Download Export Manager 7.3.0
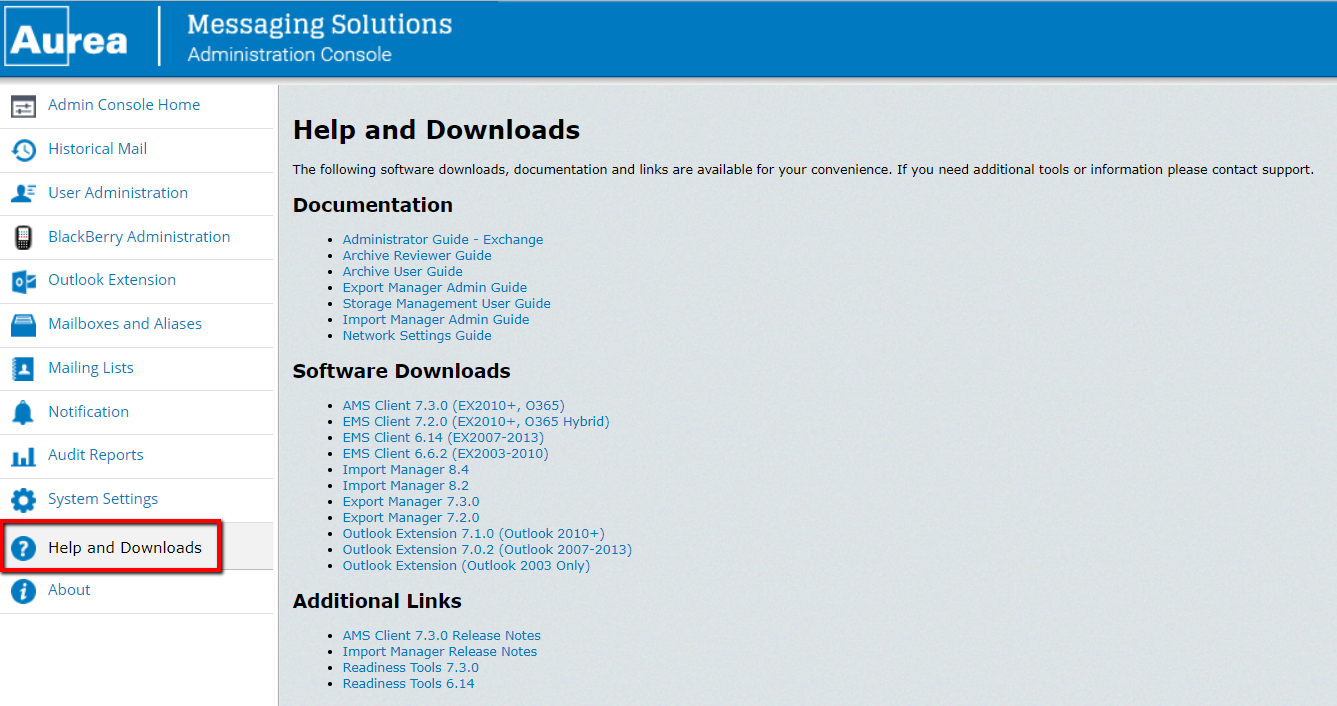 tap(411, 502)
